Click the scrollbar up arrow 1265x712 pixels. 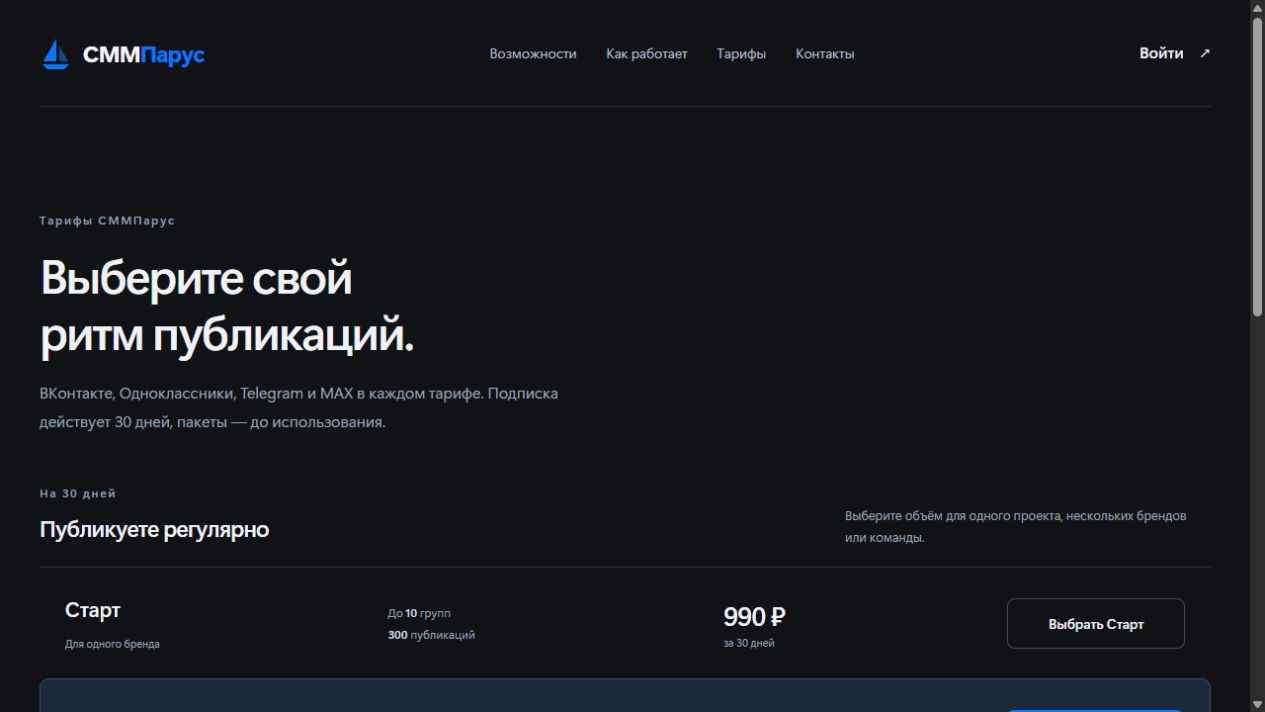tap(1257, 8)
